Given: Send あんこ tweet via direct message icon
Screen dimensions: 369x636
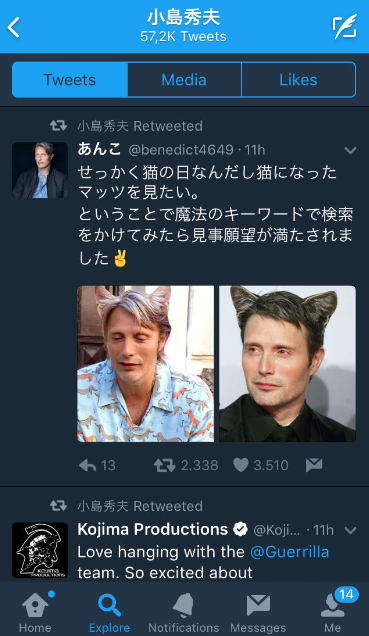Looking at the screenshot, I should (x=314, y=465).
